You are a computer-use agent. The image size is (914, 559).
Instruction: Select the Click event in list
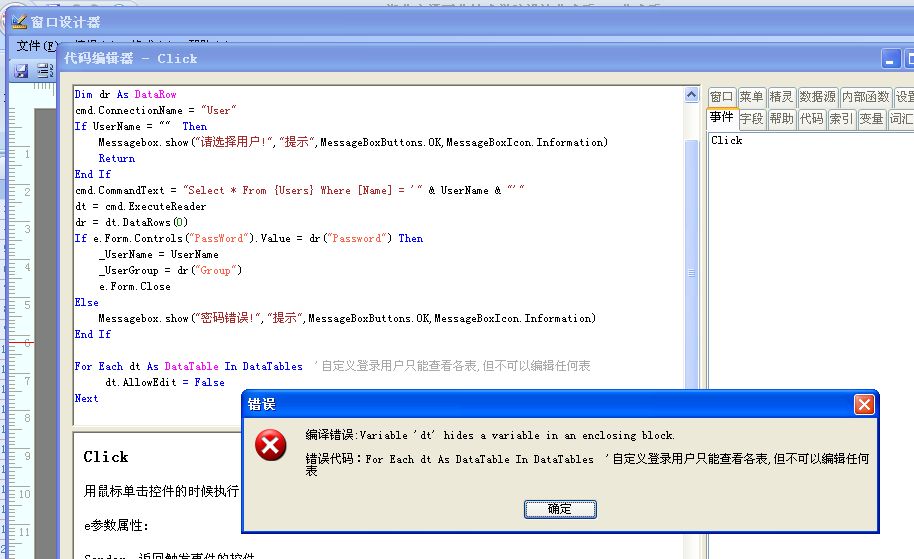(x=727, y=141)
